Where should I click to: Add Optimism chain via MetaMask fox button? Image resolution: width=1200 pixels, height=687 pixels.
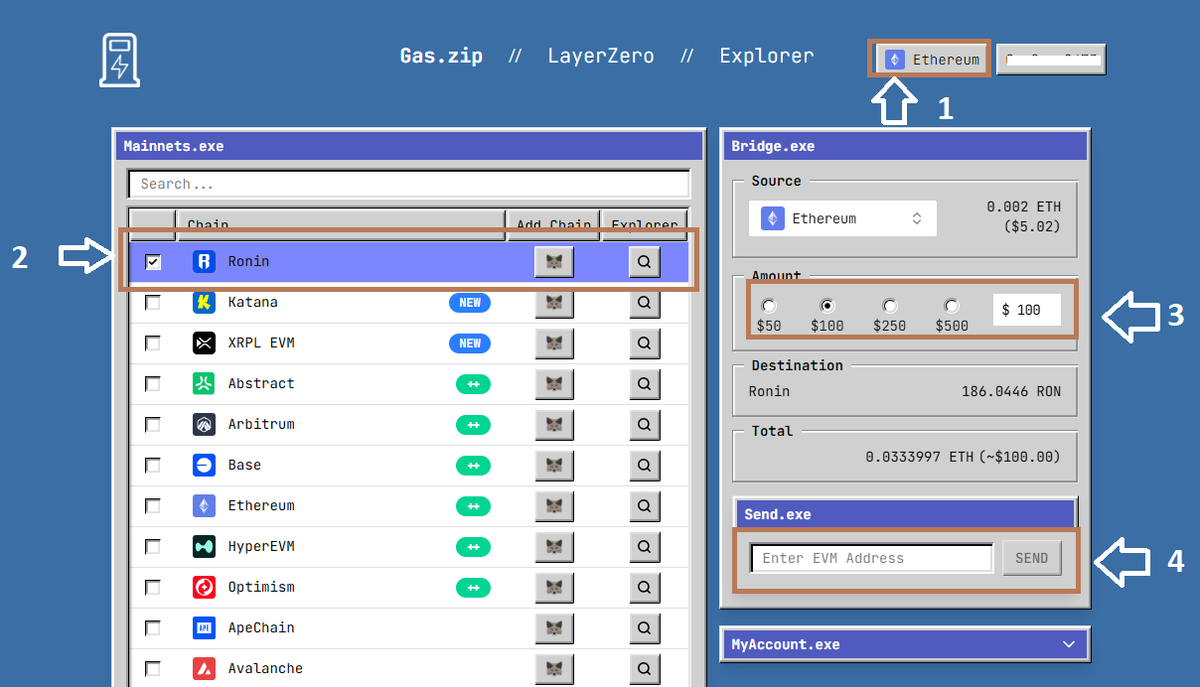(x=554, y=587)
